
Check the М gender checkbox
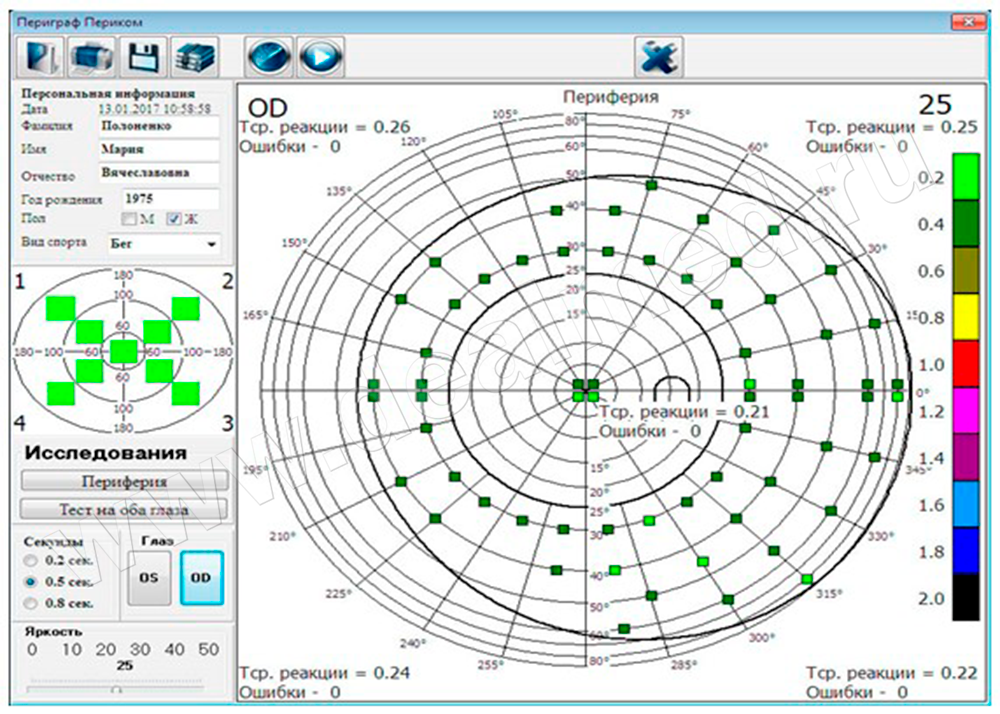click(x=129, y=219)
